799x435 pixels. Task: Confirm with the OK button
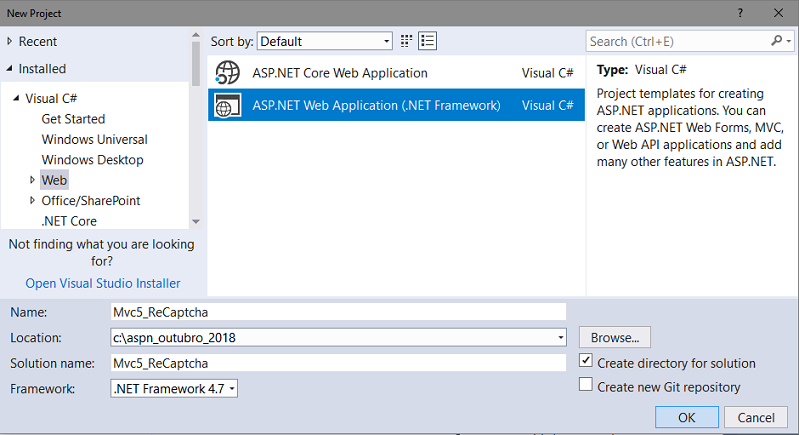[x=687, y=417]
